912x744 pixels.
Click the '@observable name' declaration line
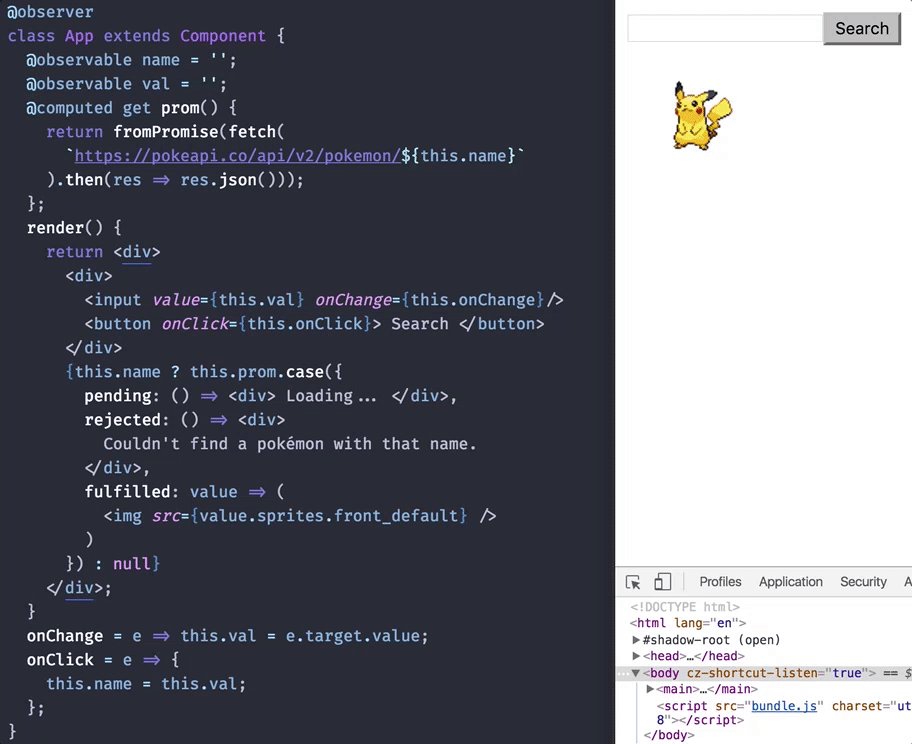(x=131, y=60)
